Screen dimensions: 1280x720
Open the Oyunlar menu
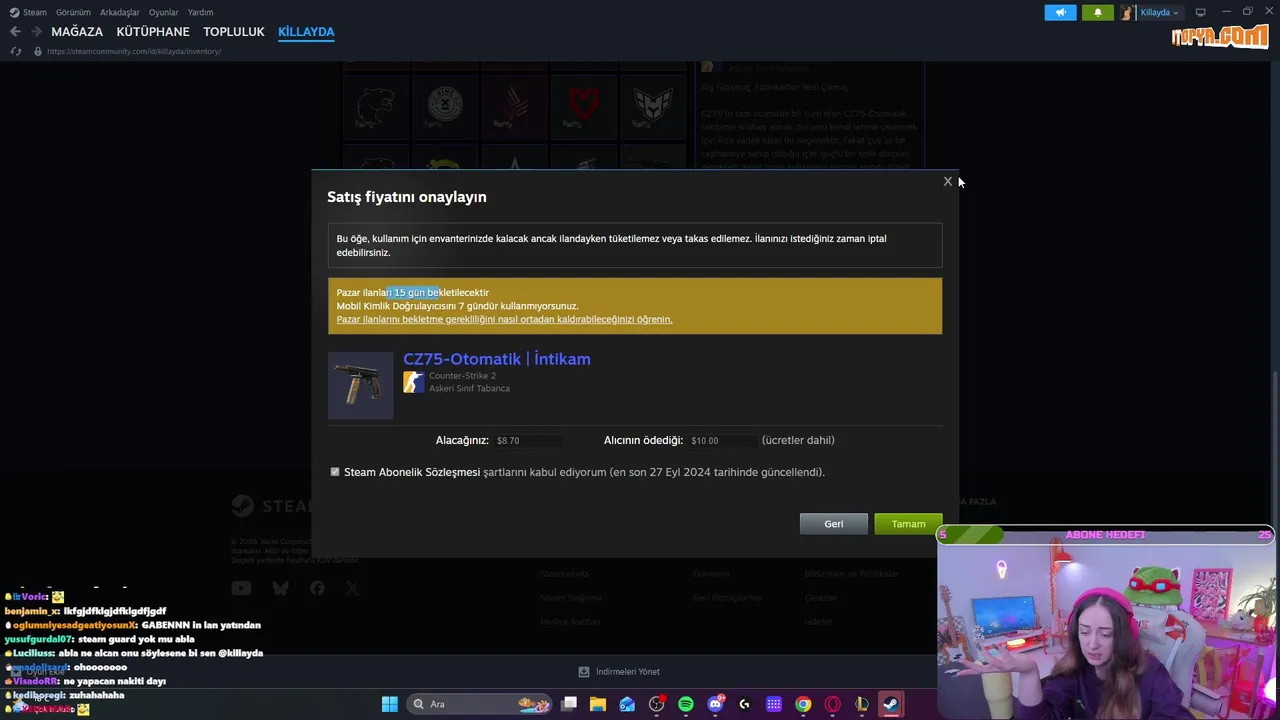click(x=164, y=12)
